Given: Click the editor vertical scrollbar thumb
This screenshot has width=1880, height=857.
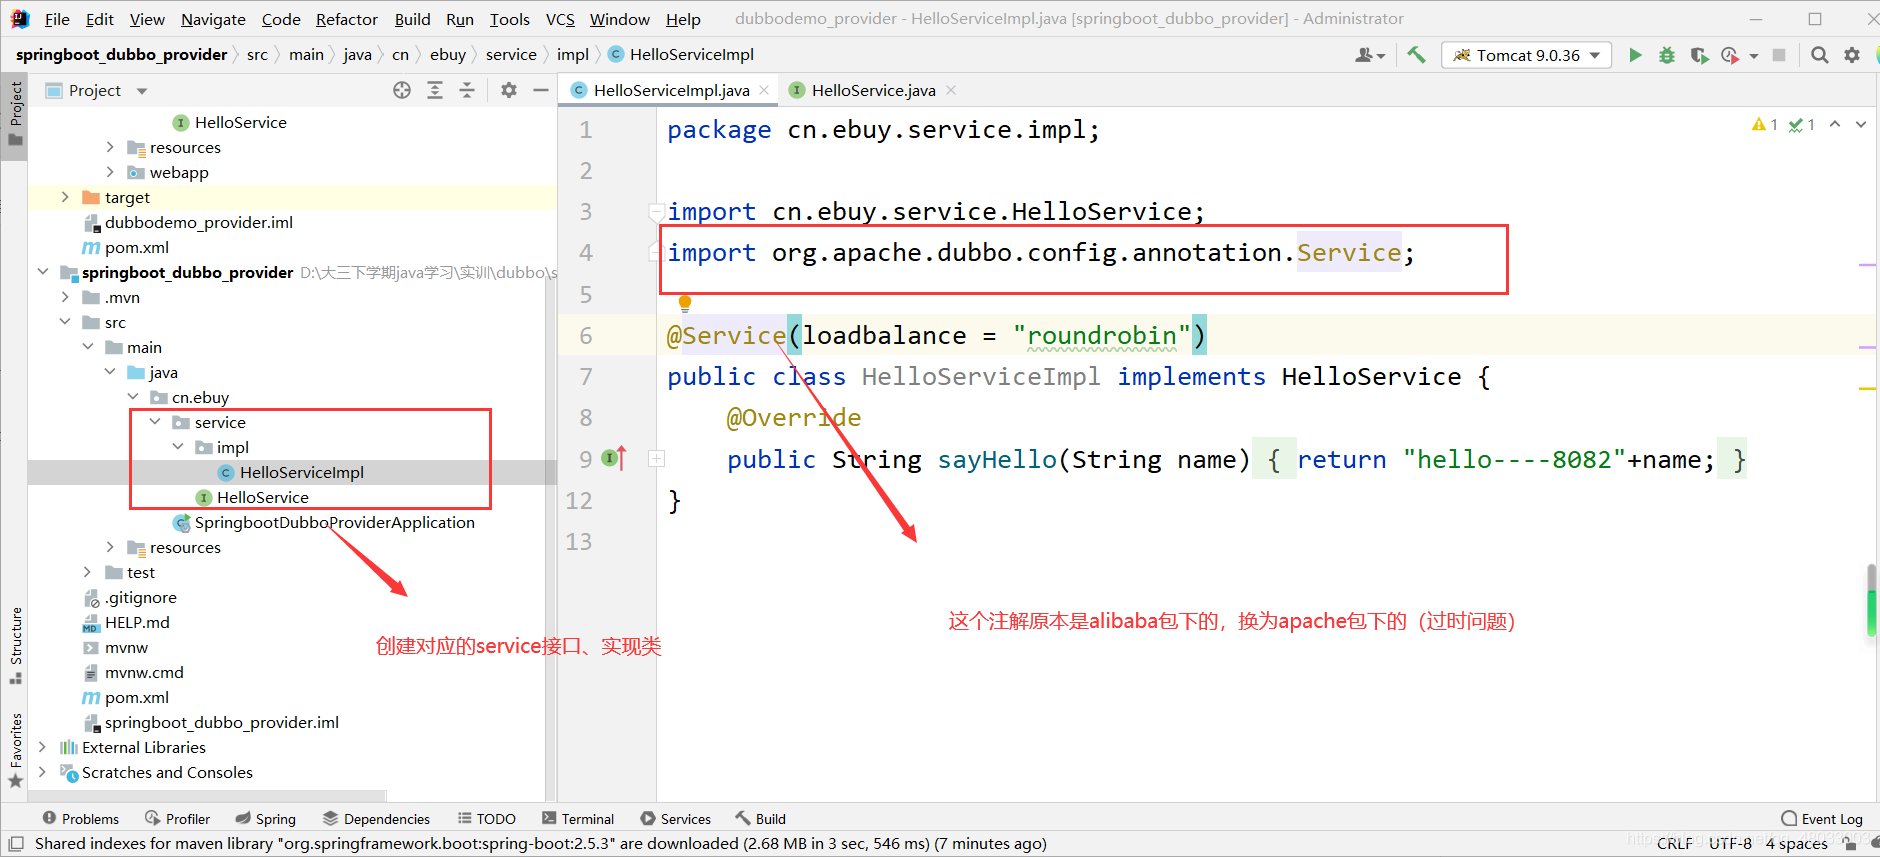Looking at the screenshot, I should [1871, 600].
